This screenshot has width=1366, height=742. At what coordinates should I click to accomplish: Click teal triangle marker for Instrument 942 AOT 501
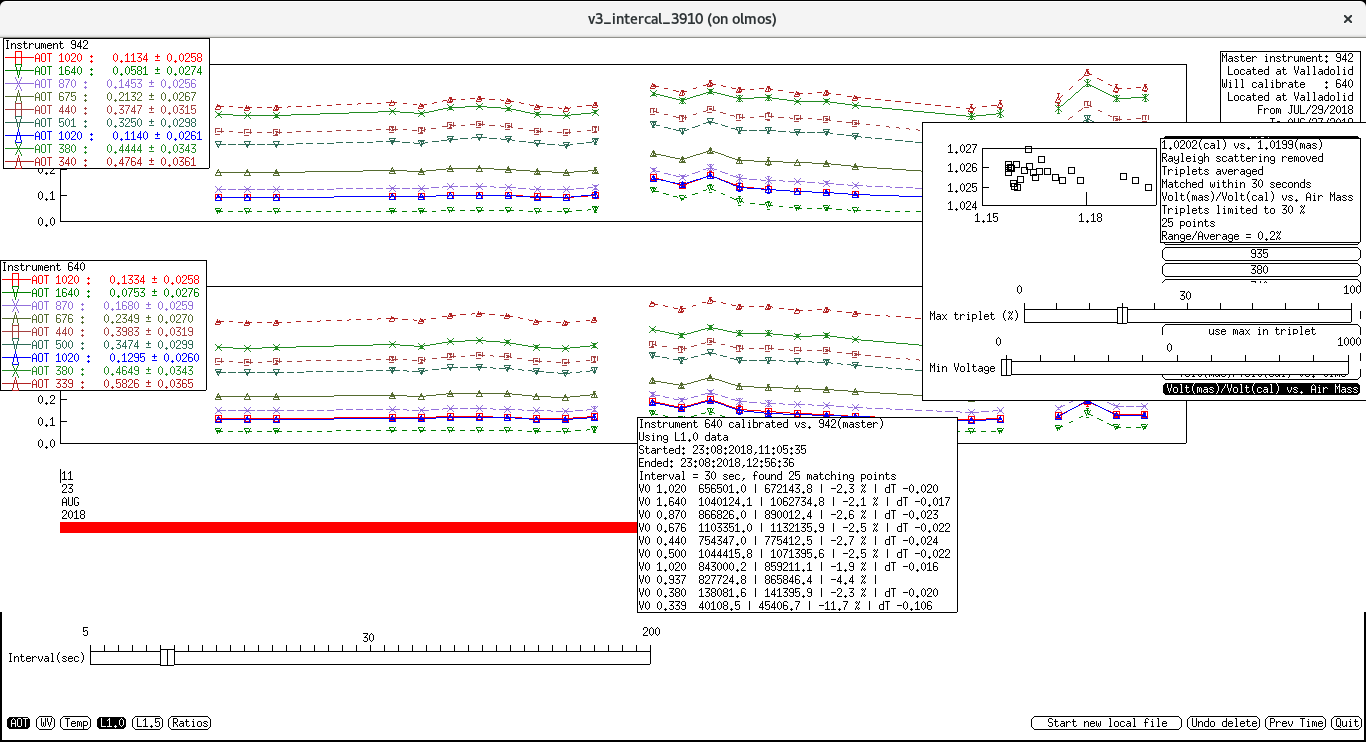coord(18,123)
